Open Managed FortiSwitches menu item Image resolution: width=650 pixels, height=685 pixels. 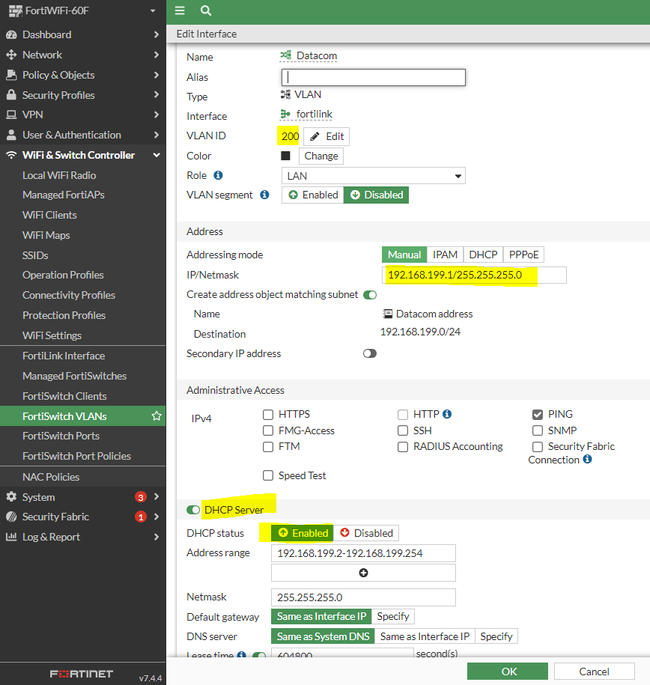tap(74, 376)
